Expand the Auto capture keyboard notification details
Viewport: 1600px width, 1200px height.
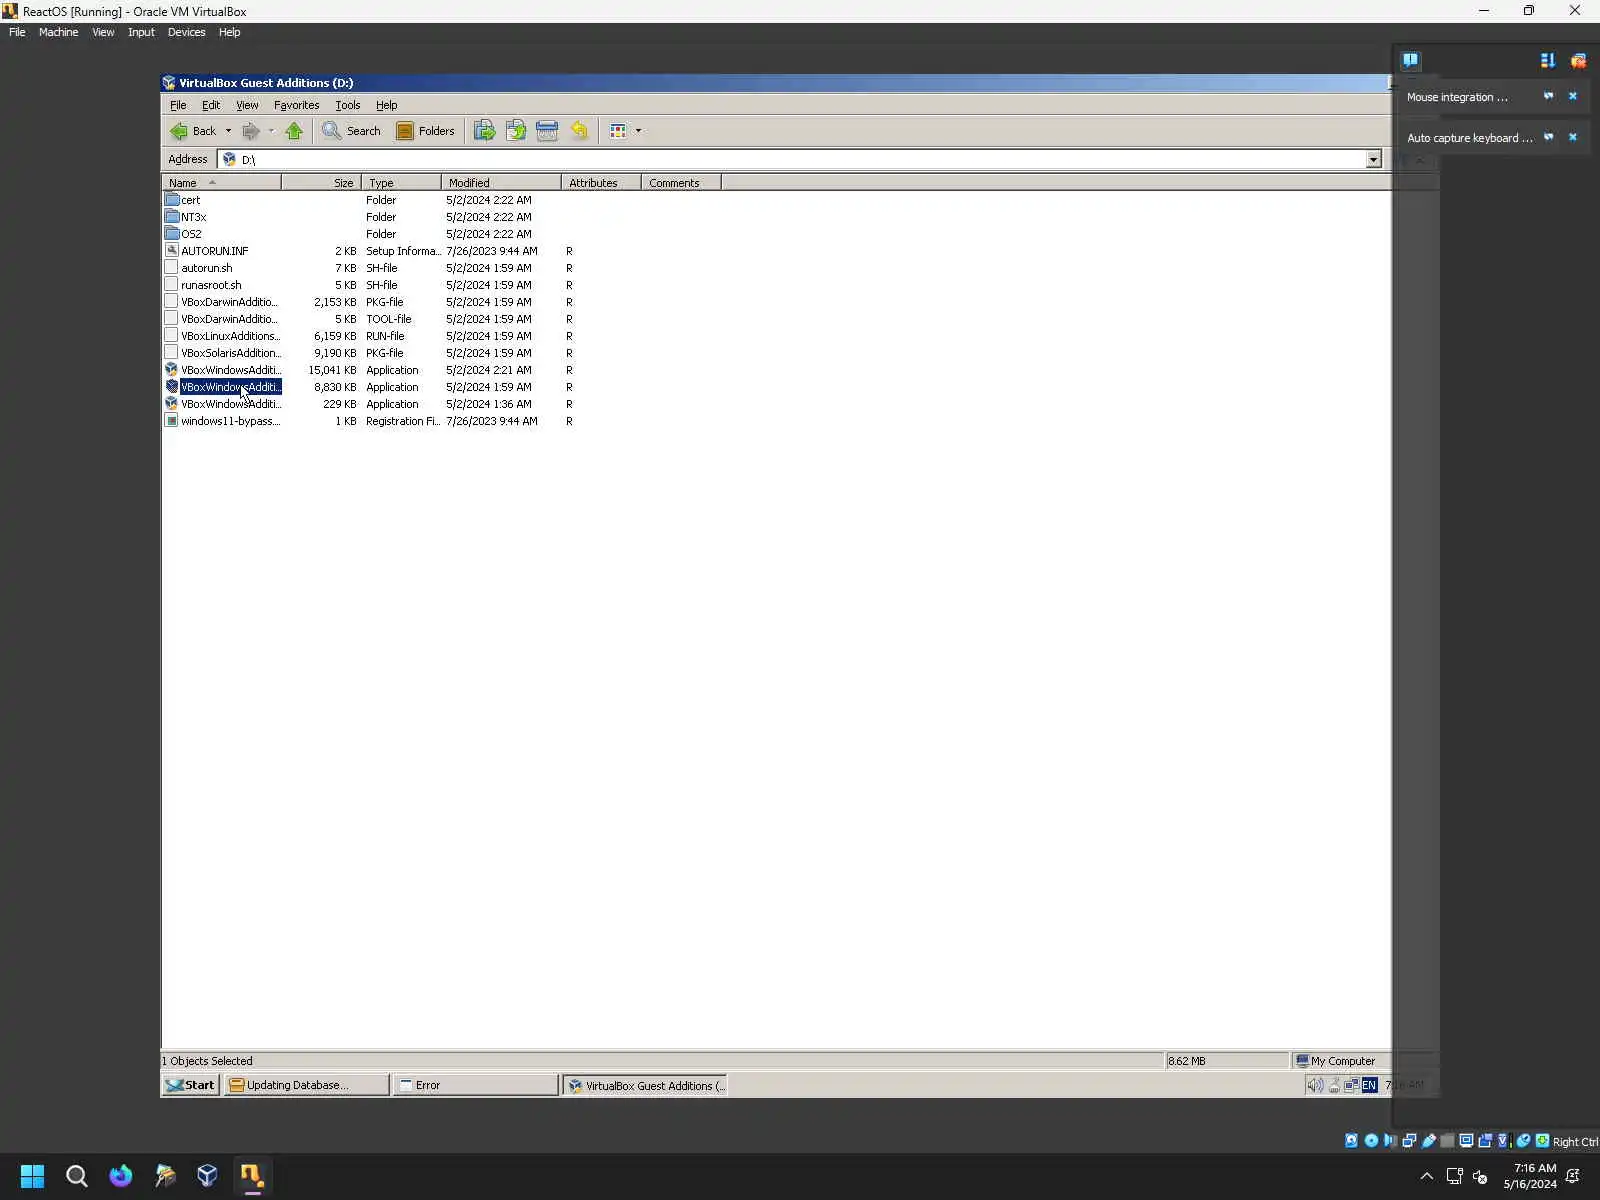point(1548,138)
